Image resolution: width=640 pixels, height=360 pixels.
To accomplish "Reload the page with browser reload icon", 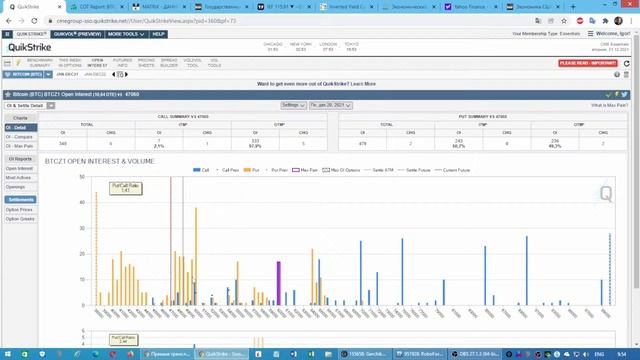I will point(35,21).
